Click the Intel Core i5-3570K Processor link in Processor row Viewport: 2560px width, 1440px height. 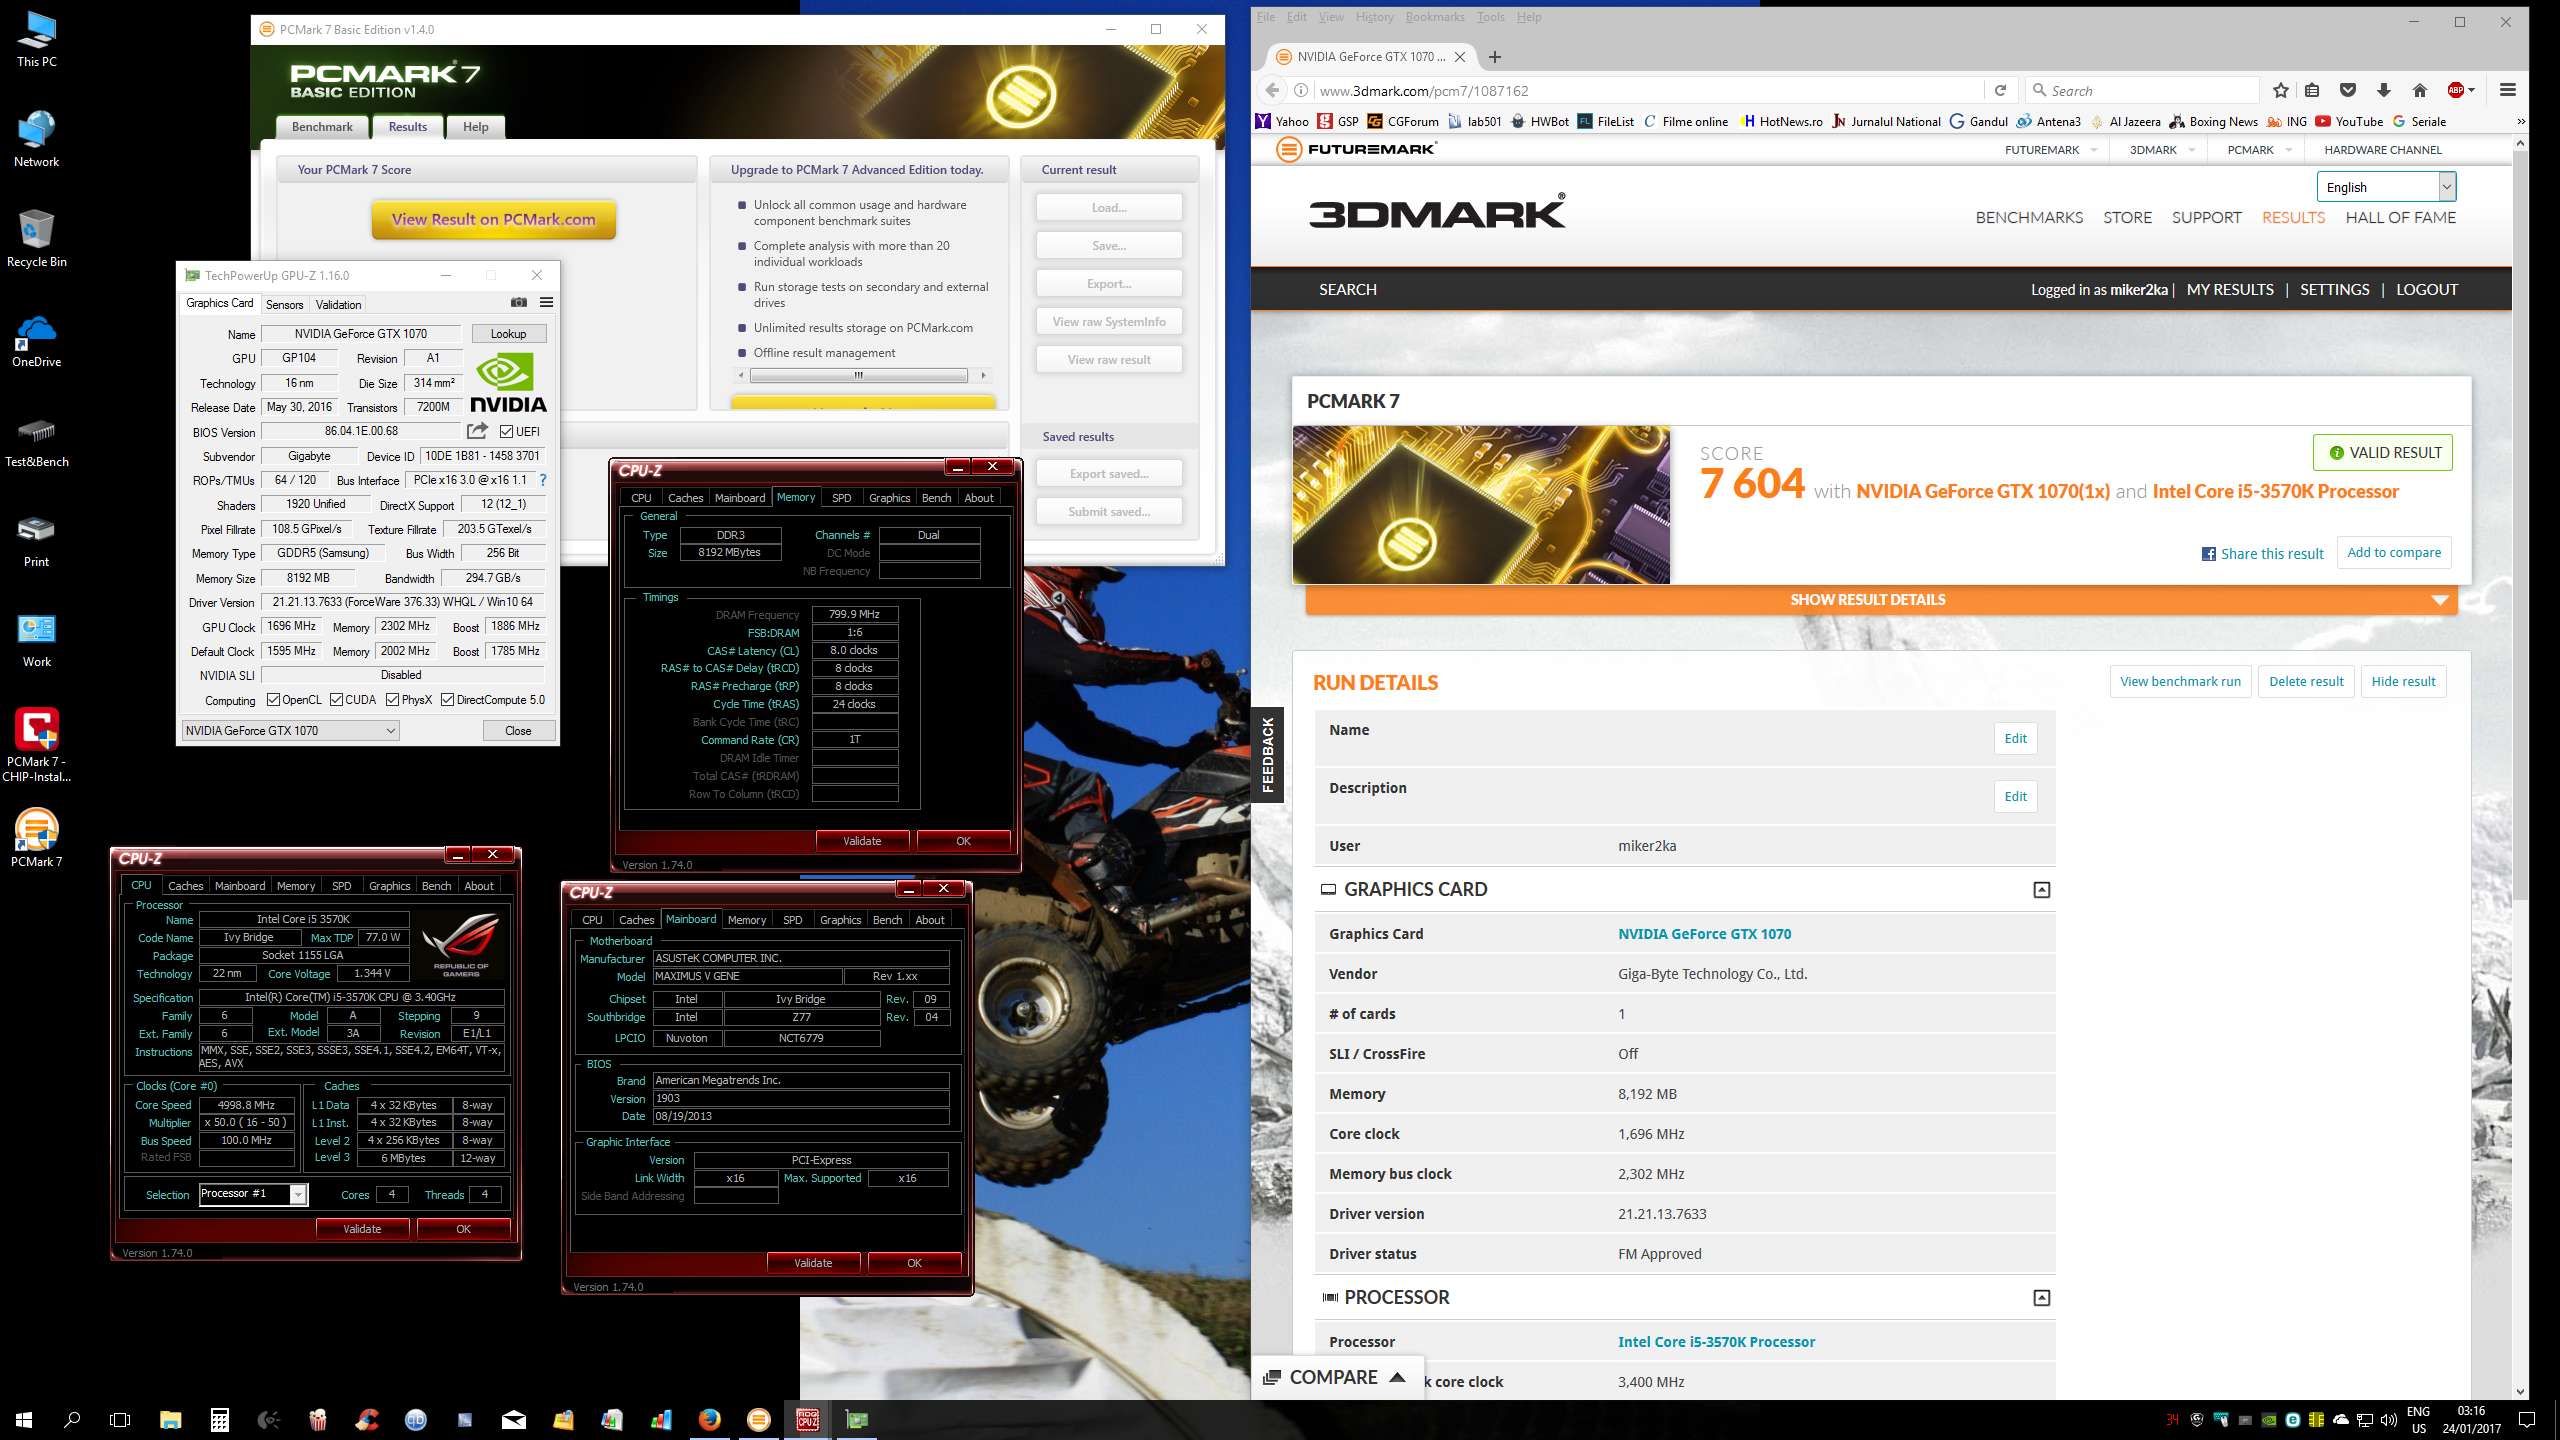(1716, 1342)
